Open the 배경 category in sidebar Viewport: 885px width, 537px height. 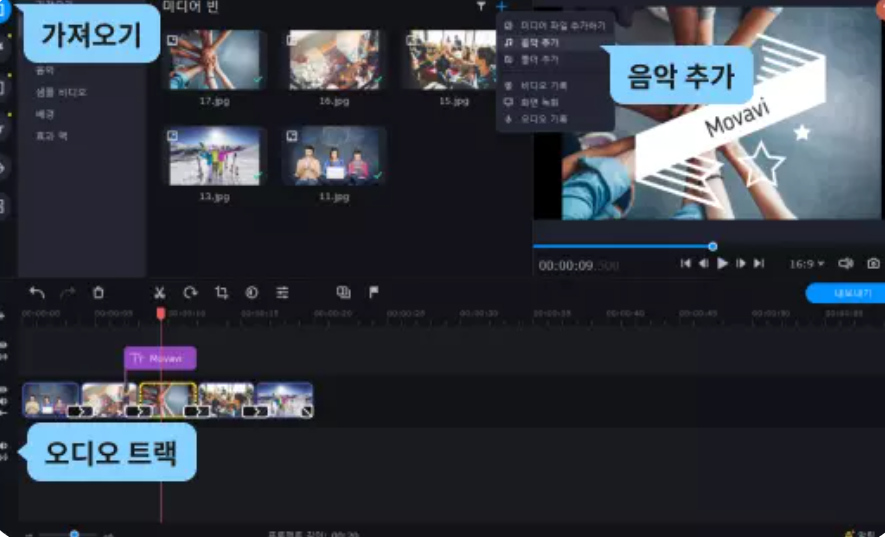click(45, 114)
